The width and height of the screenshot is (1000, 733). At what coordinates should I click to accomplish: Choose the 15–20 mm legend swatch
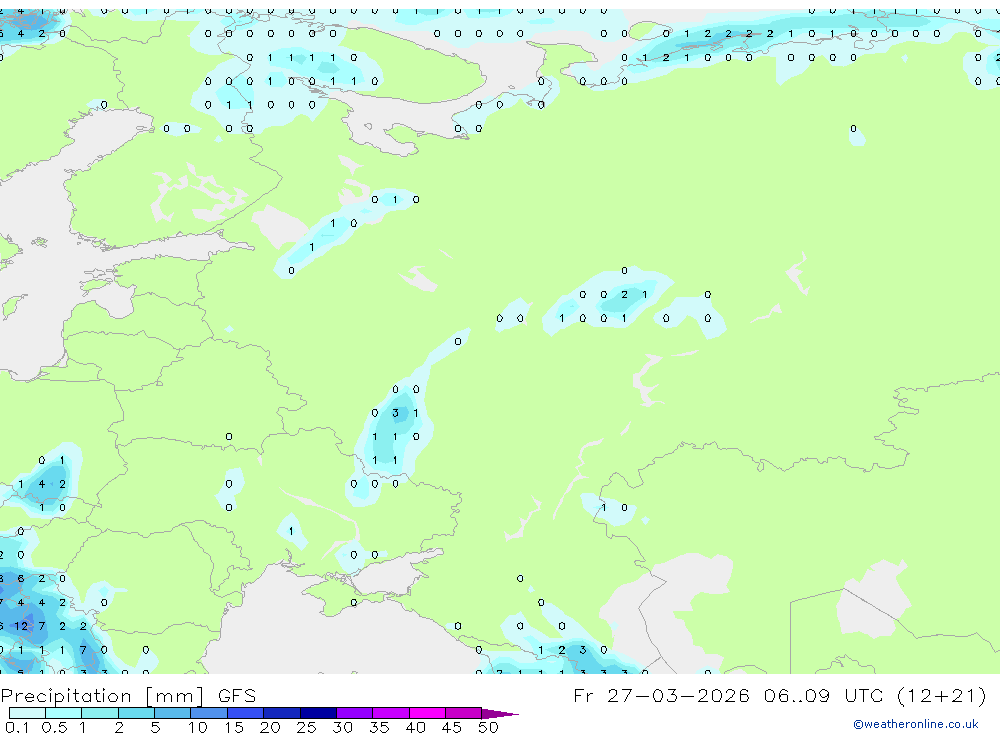pyautogui.click(x=246, y=713)
